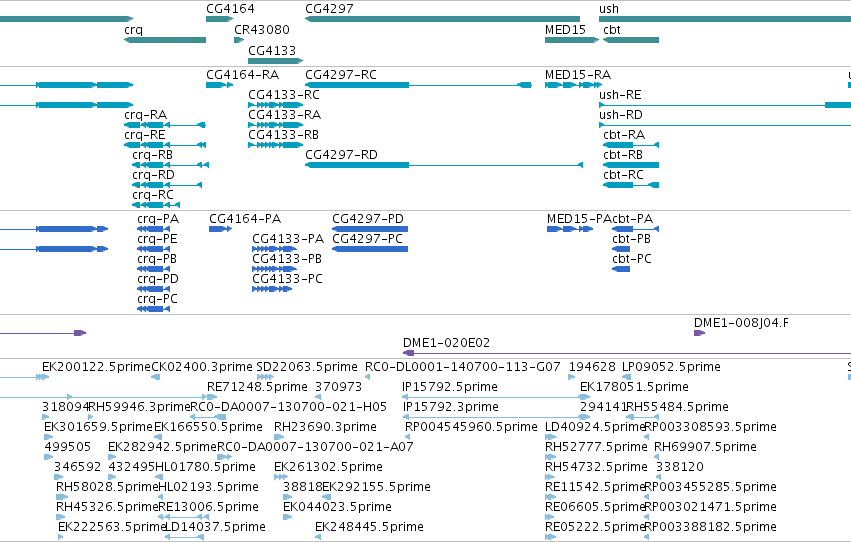Viewport: 851px width, 542px height.
Task: Click the MED15-RA transcript label
Action: (x=578, y=74)
